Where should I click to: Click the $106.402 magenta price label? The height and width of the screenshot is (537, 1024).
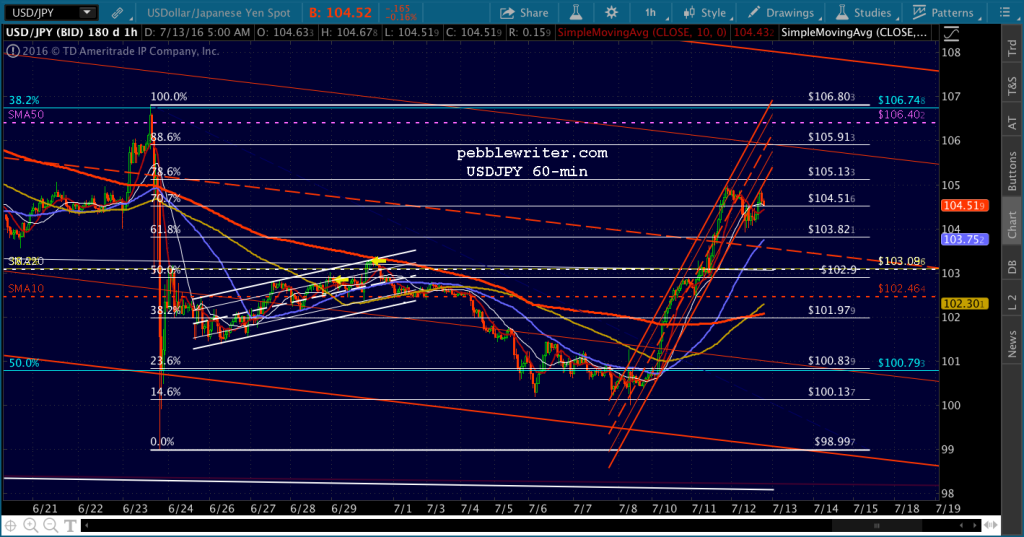901,114
